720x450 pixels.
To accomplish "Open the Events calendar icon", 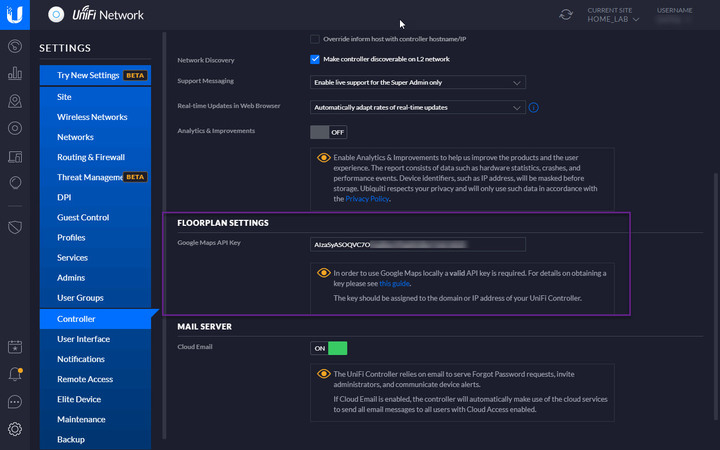I will 15,347.
